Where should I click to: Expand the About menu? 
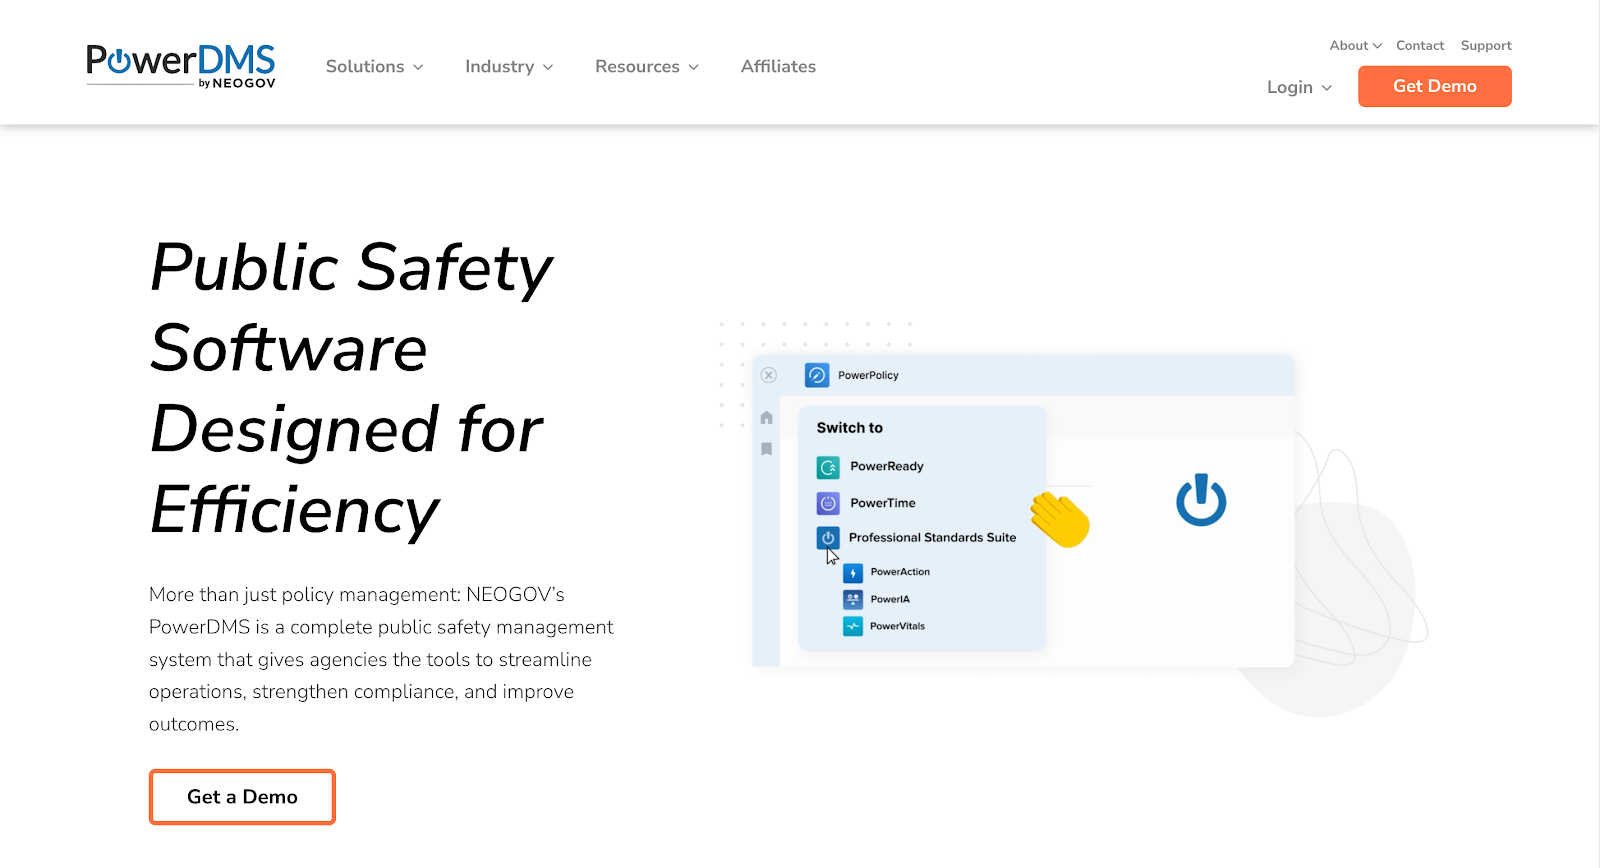(x=1355, y=46)
